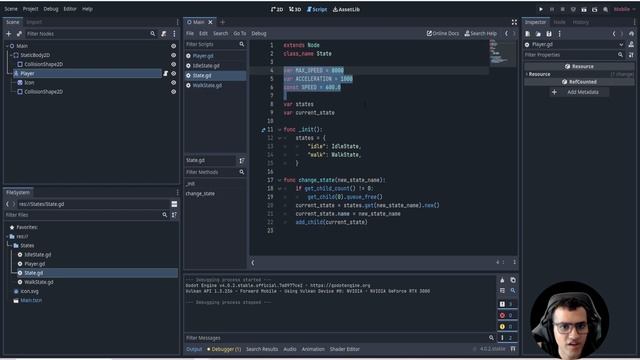This screenshot has width=640, height=360.
Task: Select IdleState.gd in the FileSystem
Action: (38, 255)
